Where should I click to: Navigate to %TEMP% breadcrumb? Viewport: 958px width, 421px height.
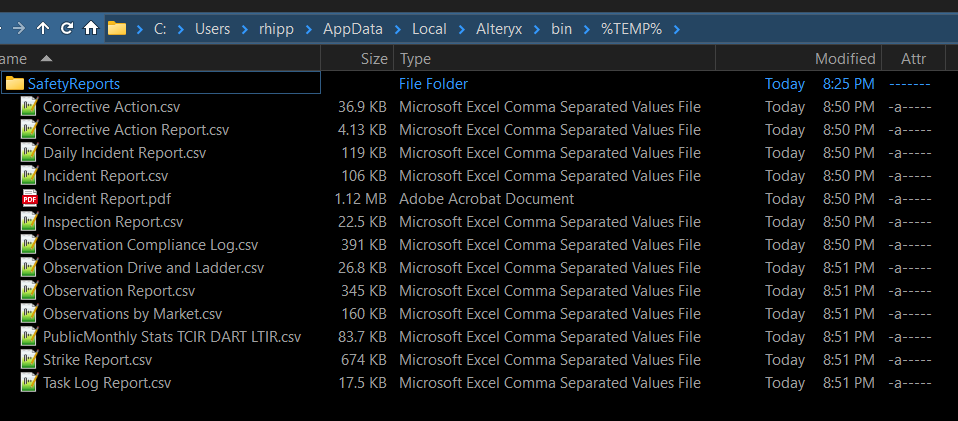(x=632, y=29)
